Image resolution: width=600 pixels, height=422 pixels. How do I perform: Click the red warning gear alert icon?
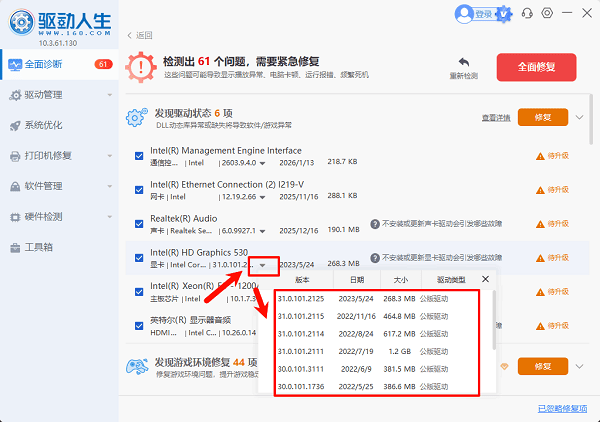click(x=141, y=67)
